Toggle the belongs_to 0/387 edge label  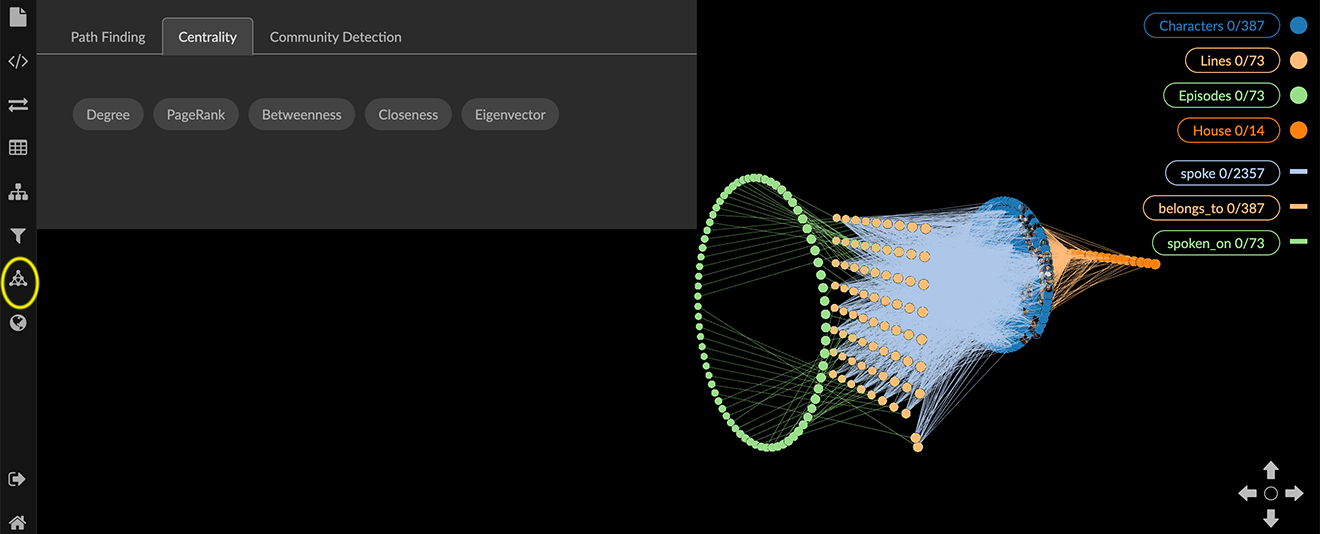click(1211, 208)
